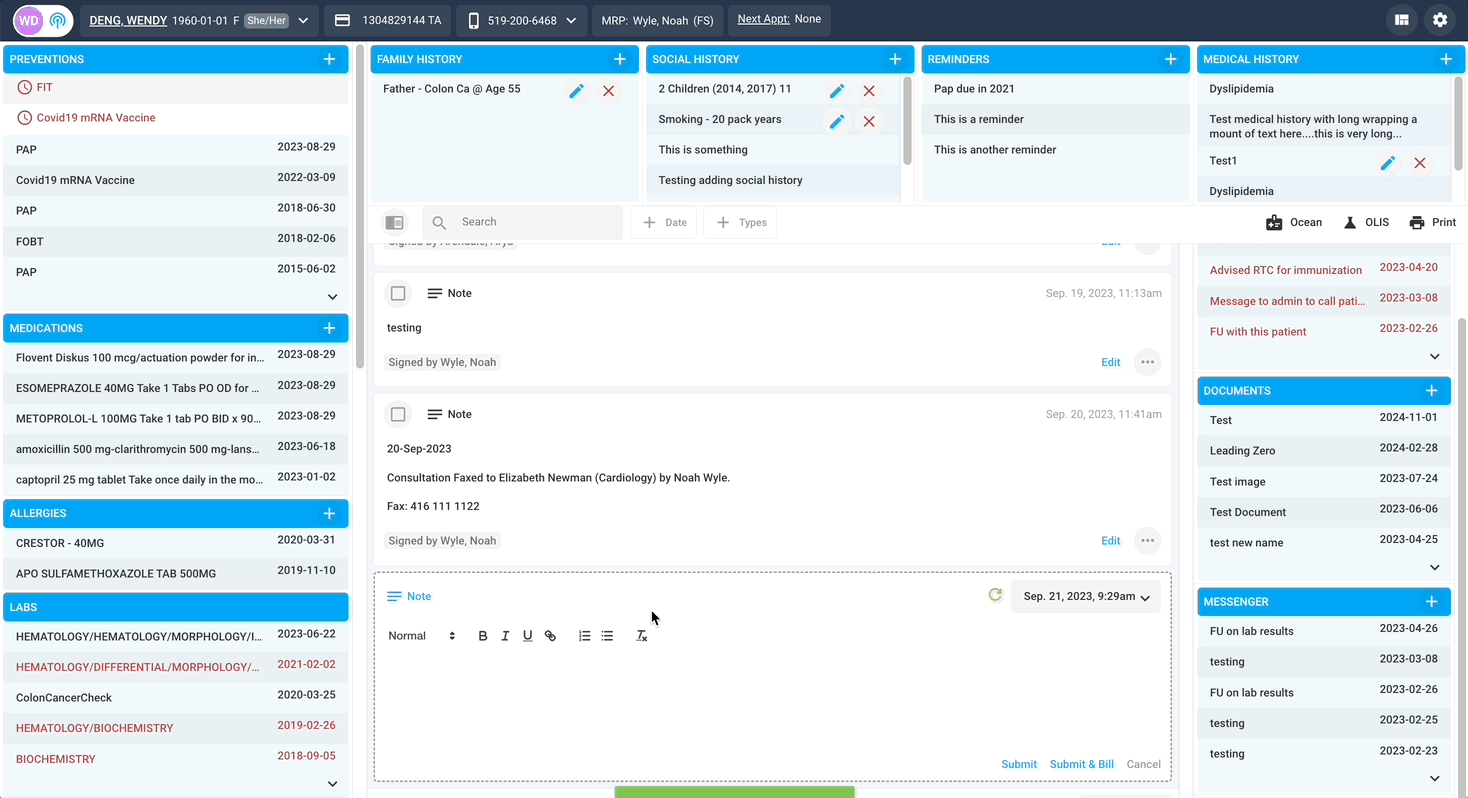The width and height of the screenshot is (1468, 798).
Task: Toggle the side panel layout icon
Action: coord(395,222)
